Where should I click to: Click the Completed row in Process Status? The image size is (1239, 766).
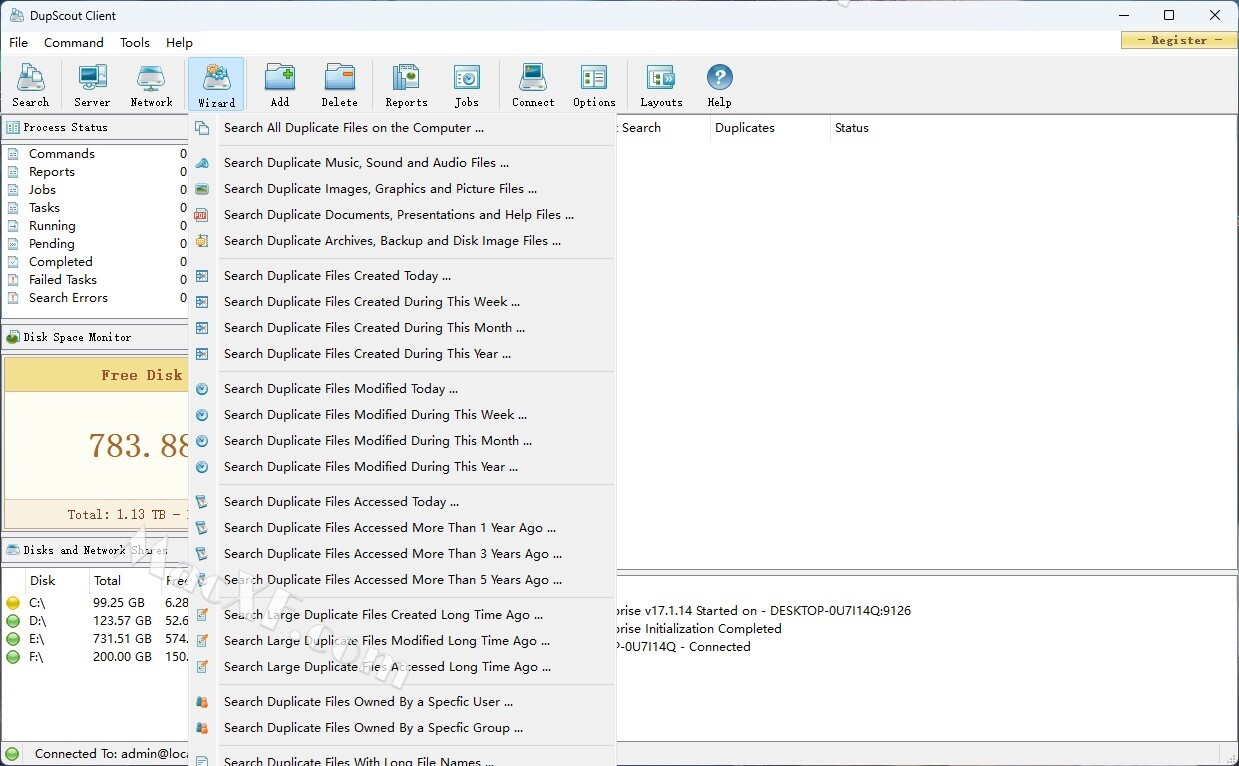[96, 262]
